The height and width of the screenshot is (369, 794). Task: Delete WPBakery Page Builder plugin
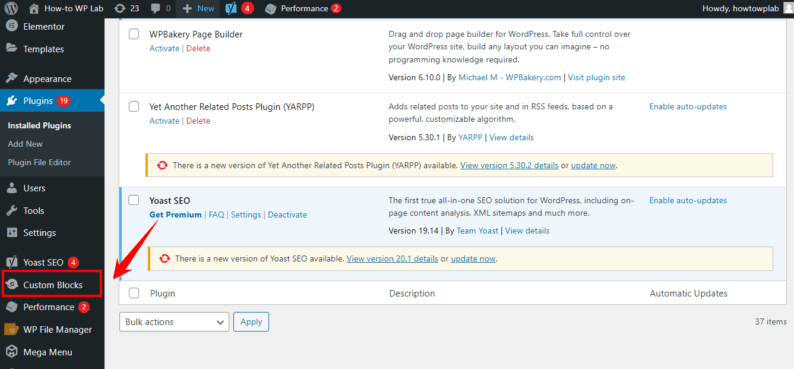[198, 48]
